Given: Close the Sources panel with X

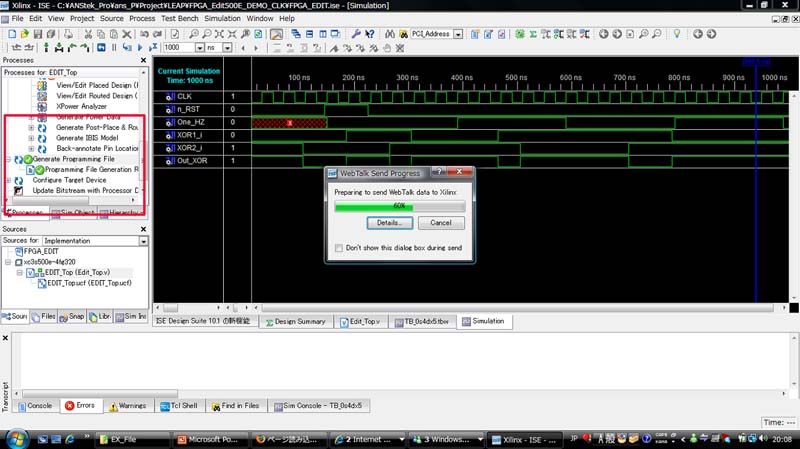Looking at the screenshot, I should click(x=143, y=229).
